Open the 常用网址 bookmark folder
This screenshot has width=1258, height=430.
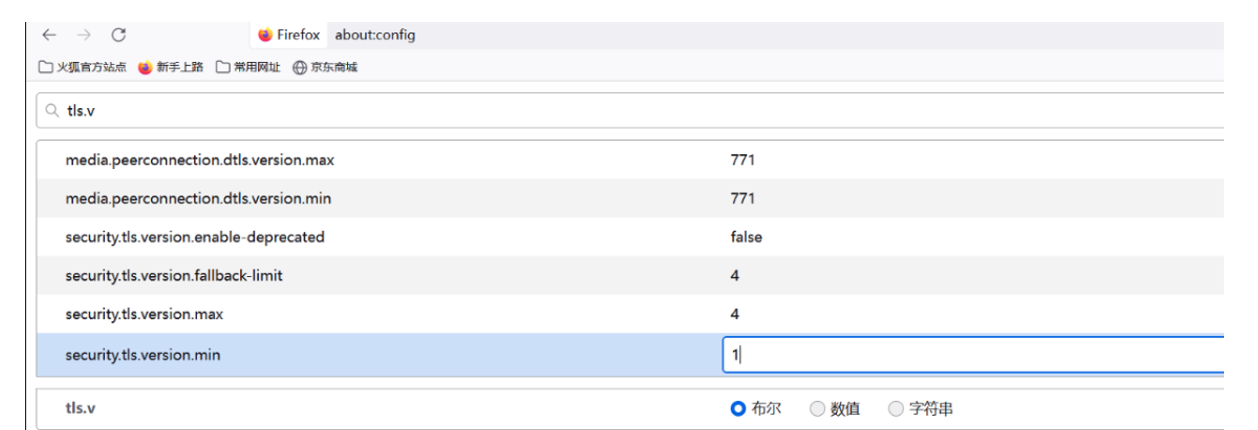(249, 67)
